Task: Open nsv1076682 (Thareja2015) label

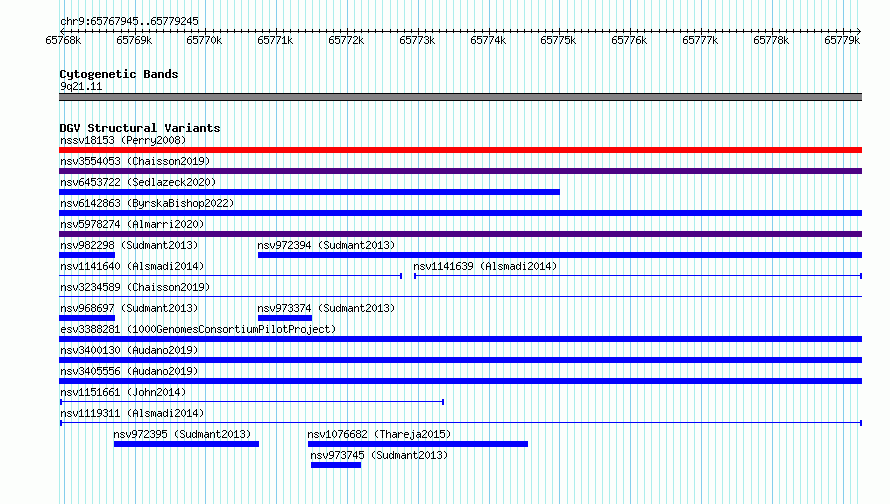Action: pos(379,434)
